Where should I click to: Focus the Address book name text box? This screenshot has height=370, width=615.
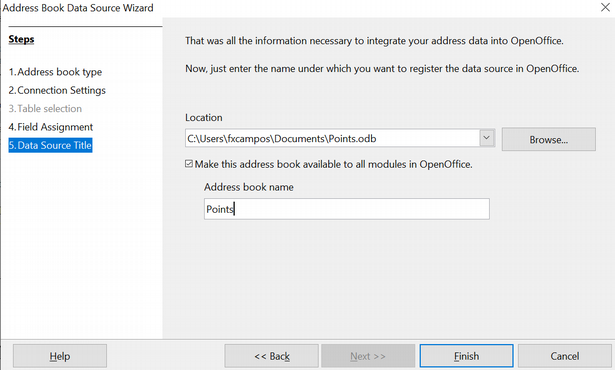click(x=346, y=209)
